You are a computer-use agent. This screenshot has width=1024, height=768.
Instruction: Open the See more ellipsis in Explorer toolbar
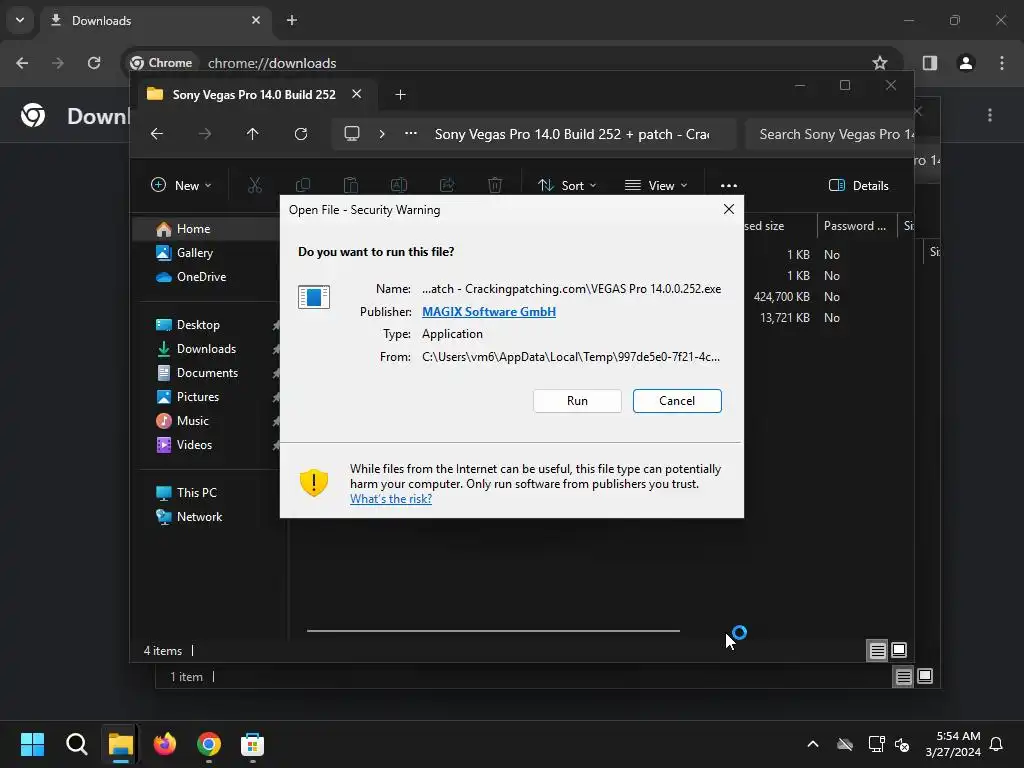(729, 185)
